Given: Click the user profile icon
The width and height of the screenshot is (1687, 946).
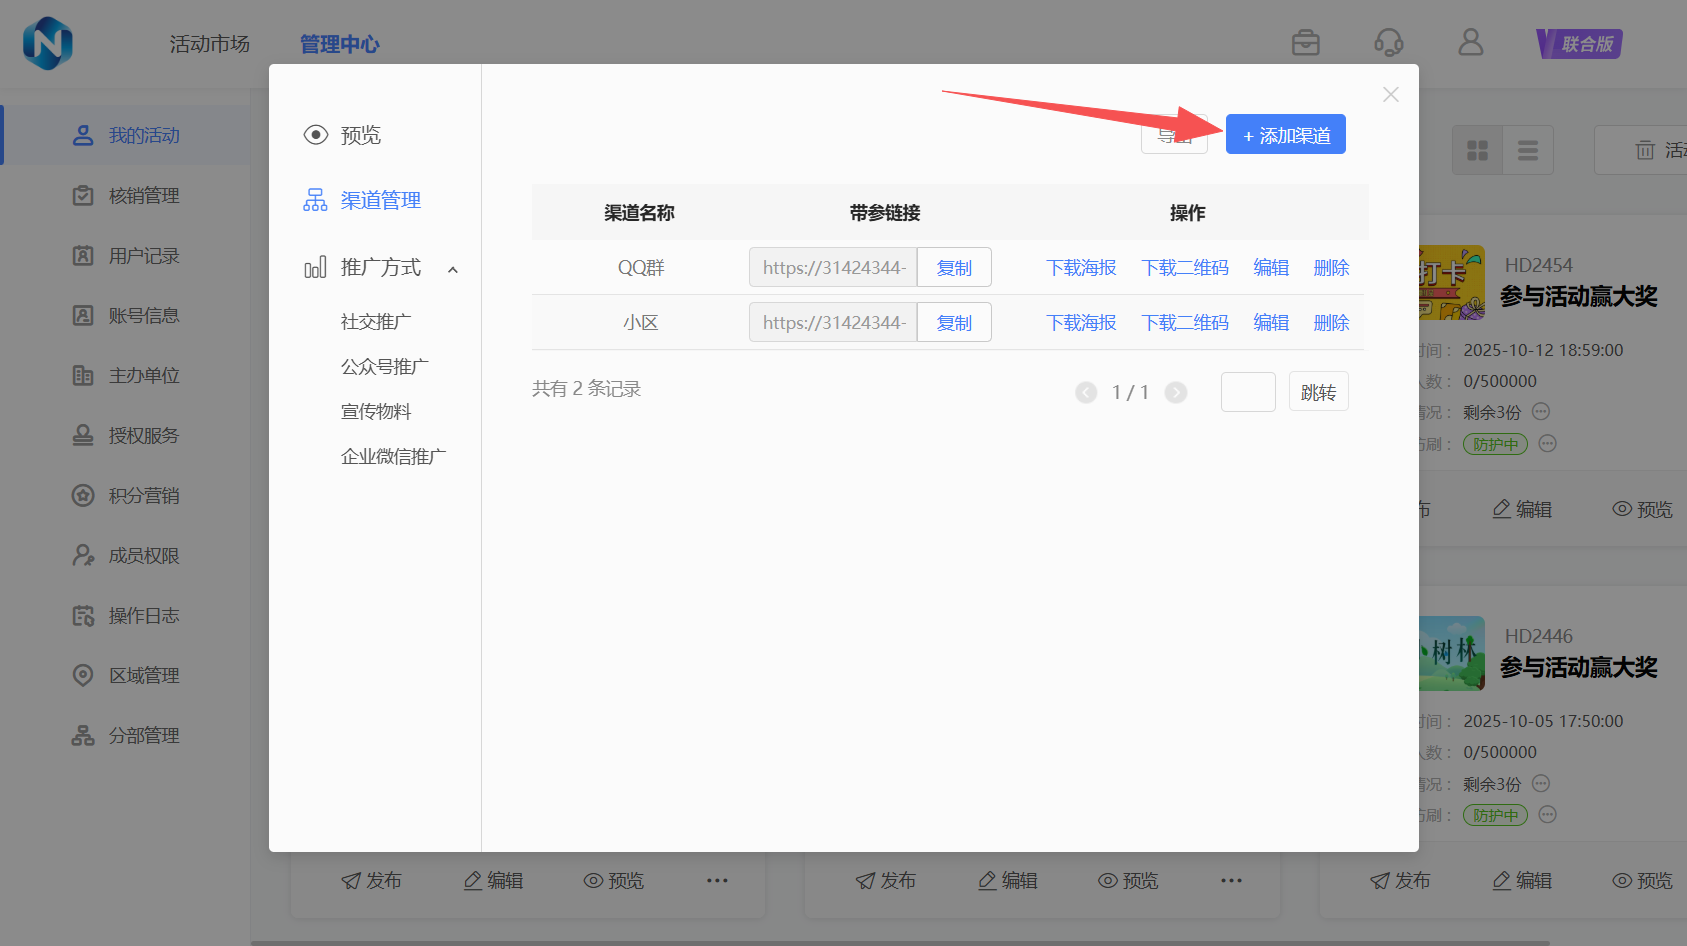Looking at the screenshot, I should pos(1470,43).
